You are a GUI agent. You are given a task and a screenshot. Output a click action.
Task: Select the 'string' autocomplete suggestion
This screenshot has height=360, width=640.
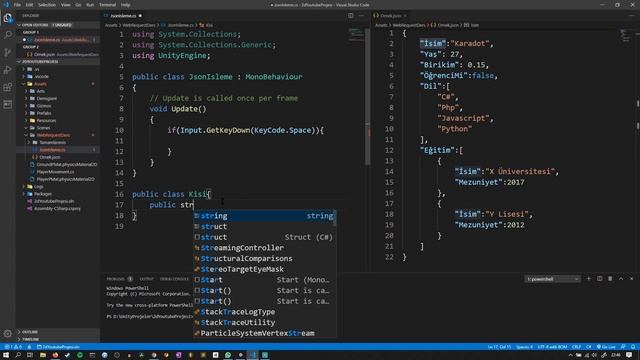(264, 216)
